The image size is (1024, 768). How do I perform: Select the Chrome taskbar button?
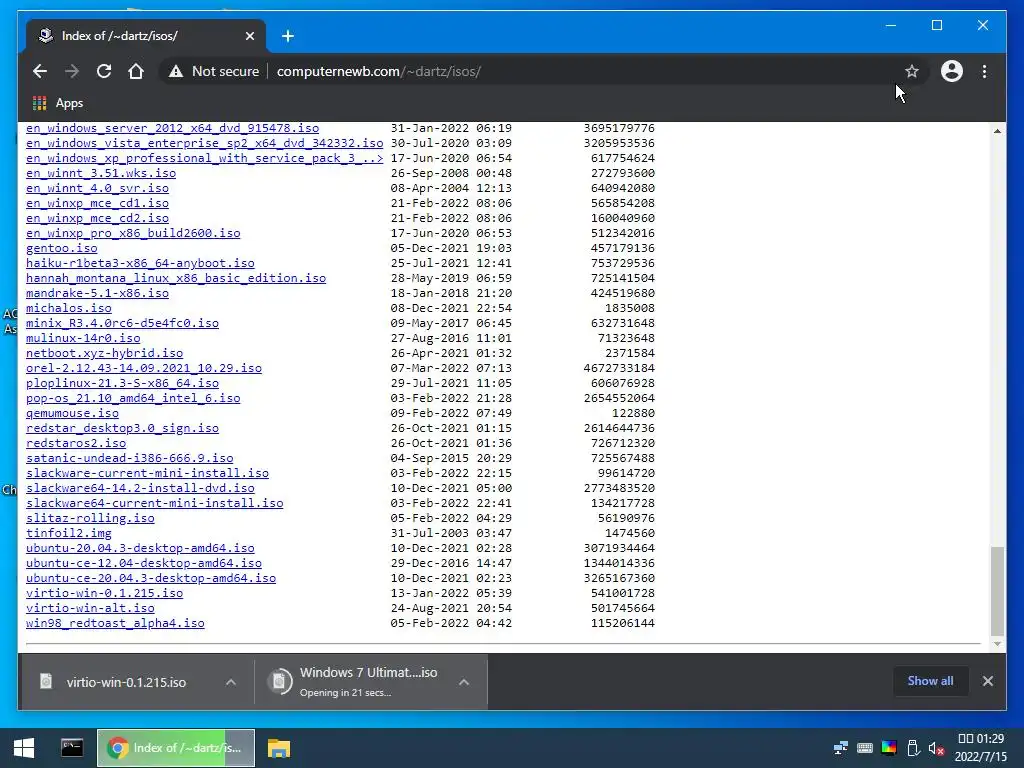point(176,748)
